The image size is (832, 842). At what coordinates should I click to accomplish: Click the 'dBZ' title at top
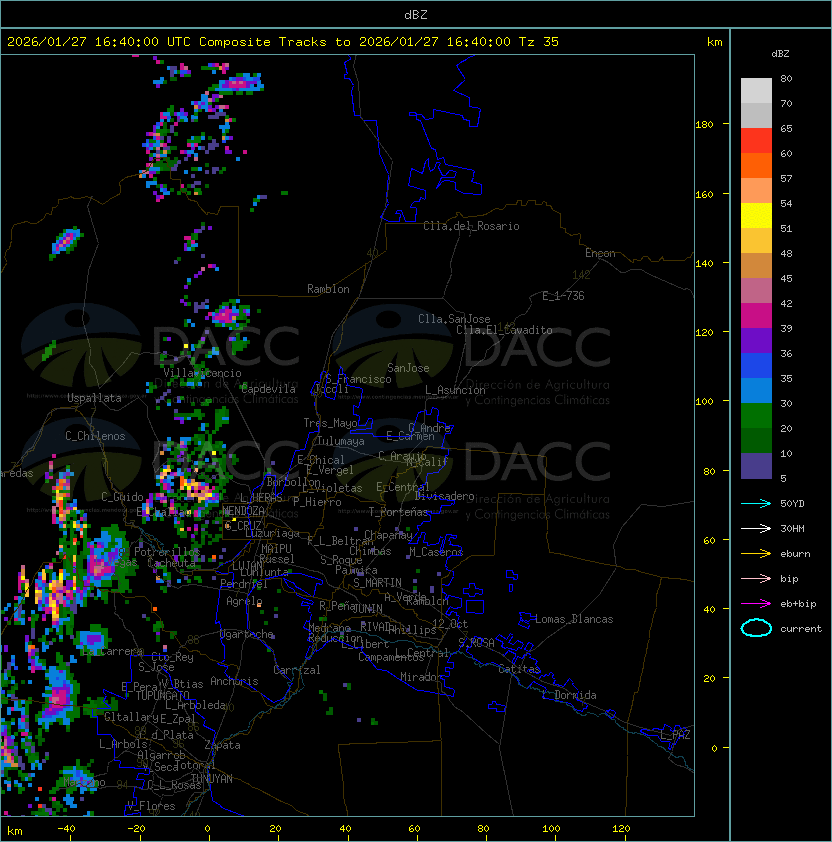(x=416, y=14)
